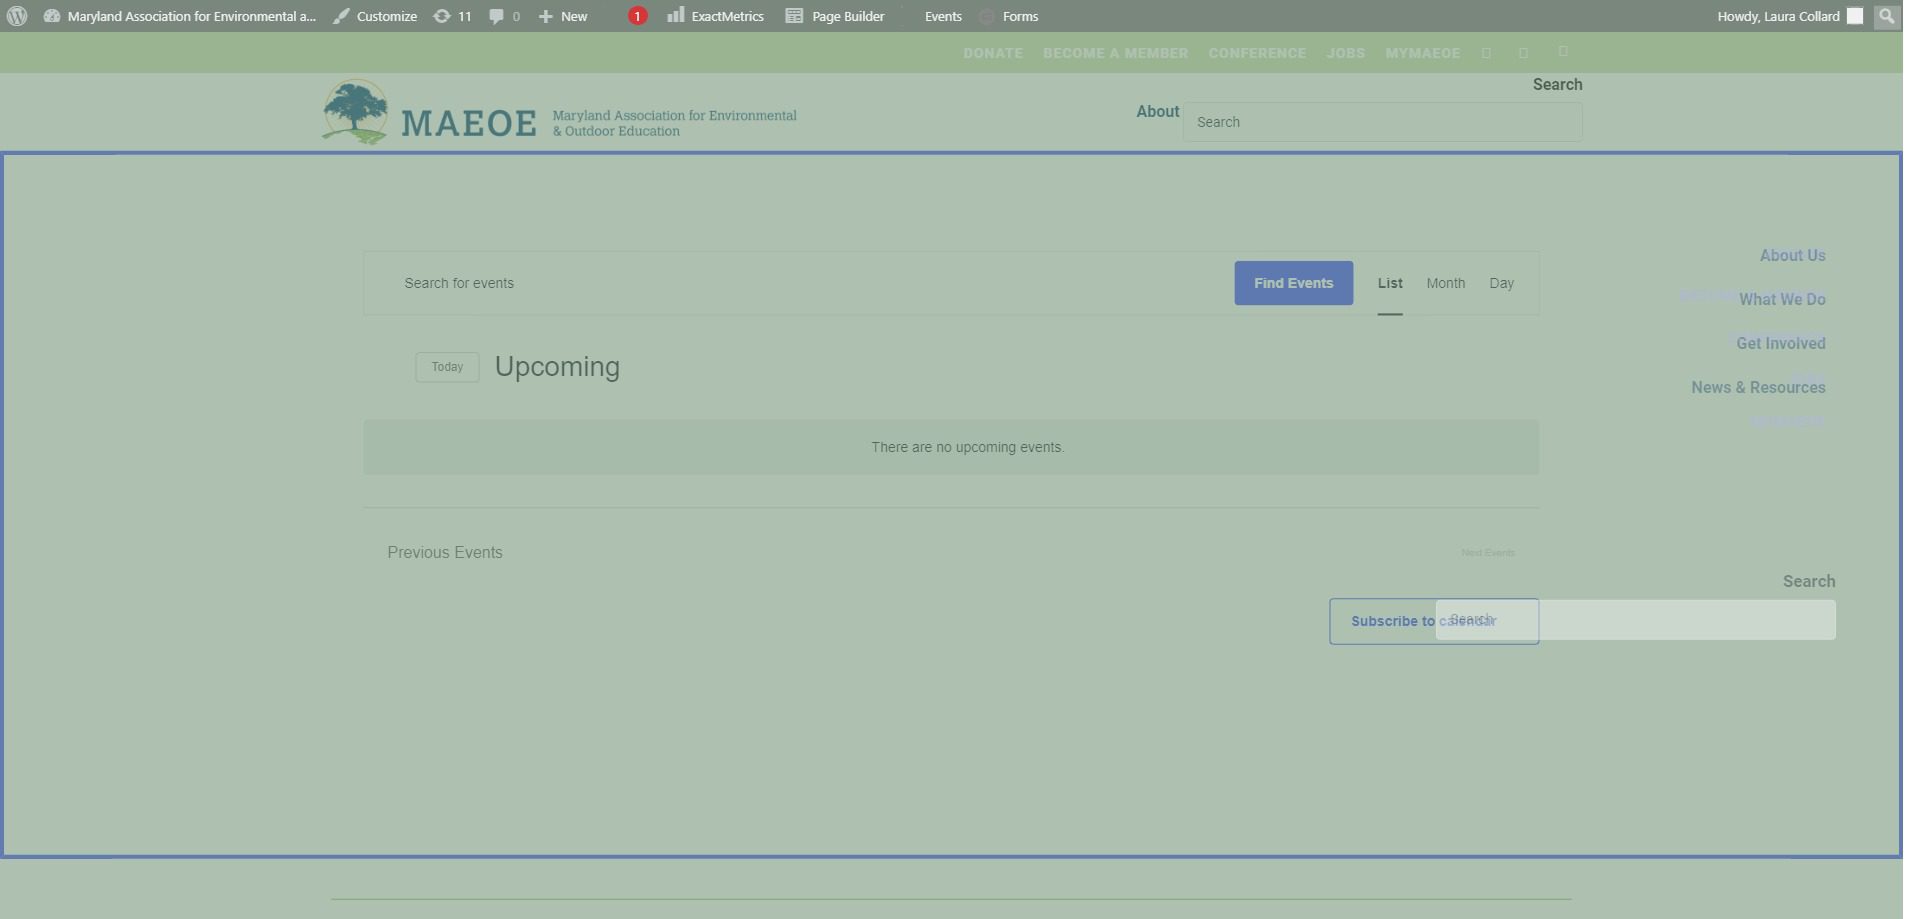
Task: Open the updates icon showing 11
Action: pyautogui.click(x=442, y=16)
